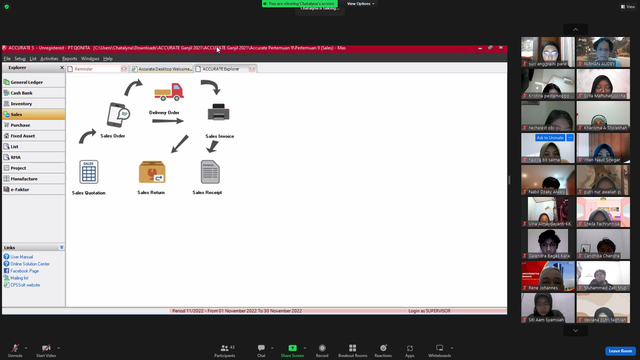Click the green Share Screen button
This screenshot has width=640, height=360.
pyautogui.click(x=292, y=350)
